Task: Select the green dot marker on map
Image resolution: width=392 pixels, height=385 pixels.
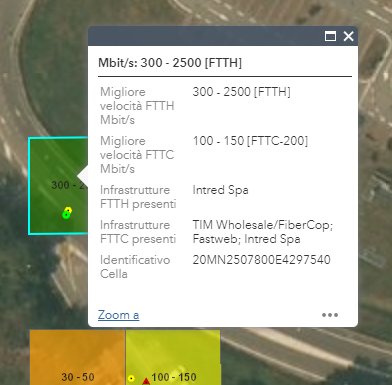Action: tap(66, 215)
